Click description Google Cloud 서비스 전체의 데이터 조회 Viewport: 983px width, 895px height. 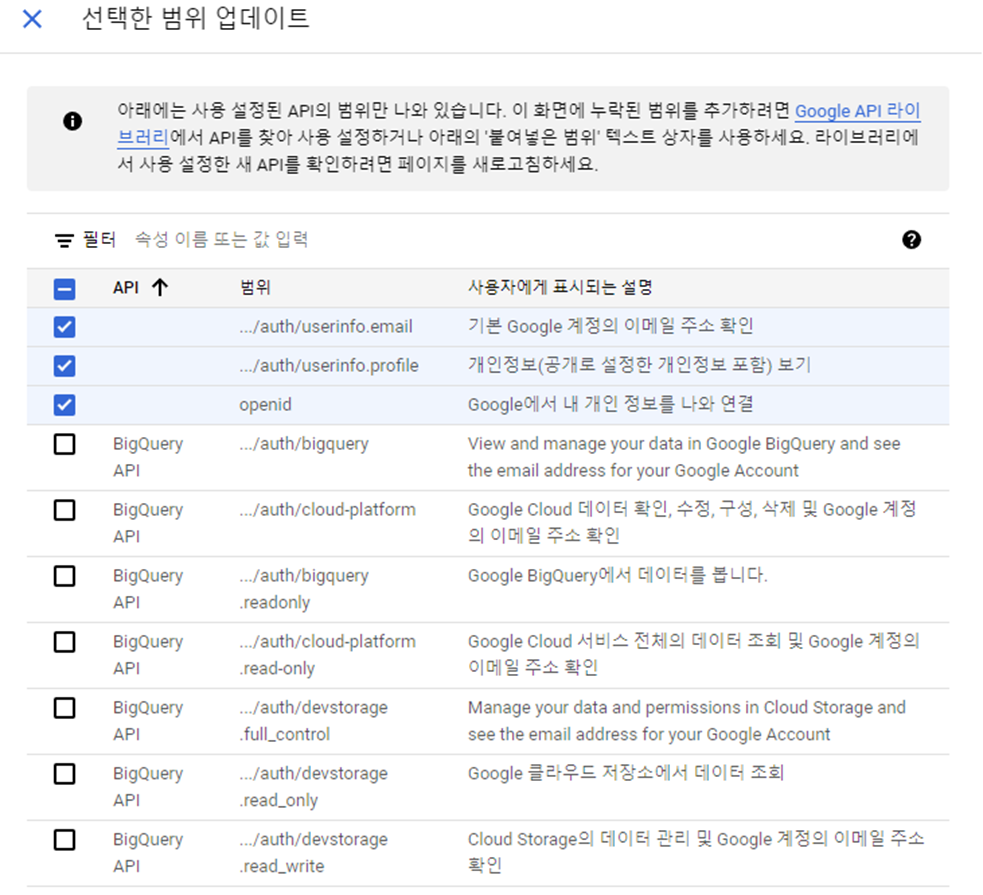coord(693,654)
